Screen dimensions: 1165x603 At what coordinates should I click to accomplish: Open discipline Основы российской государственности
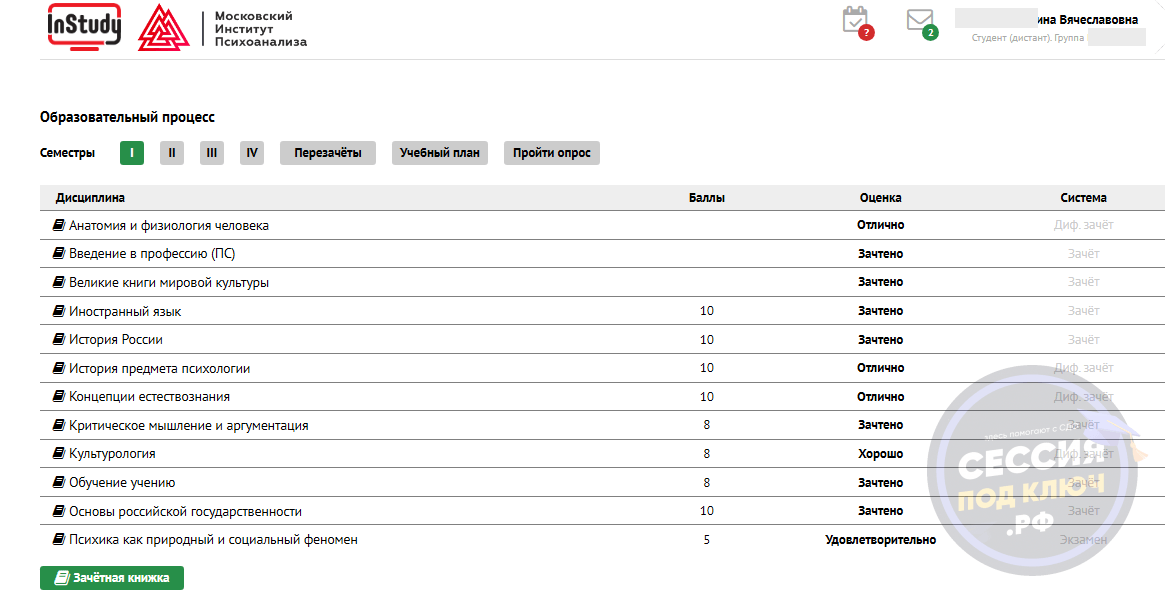point(185,512)
